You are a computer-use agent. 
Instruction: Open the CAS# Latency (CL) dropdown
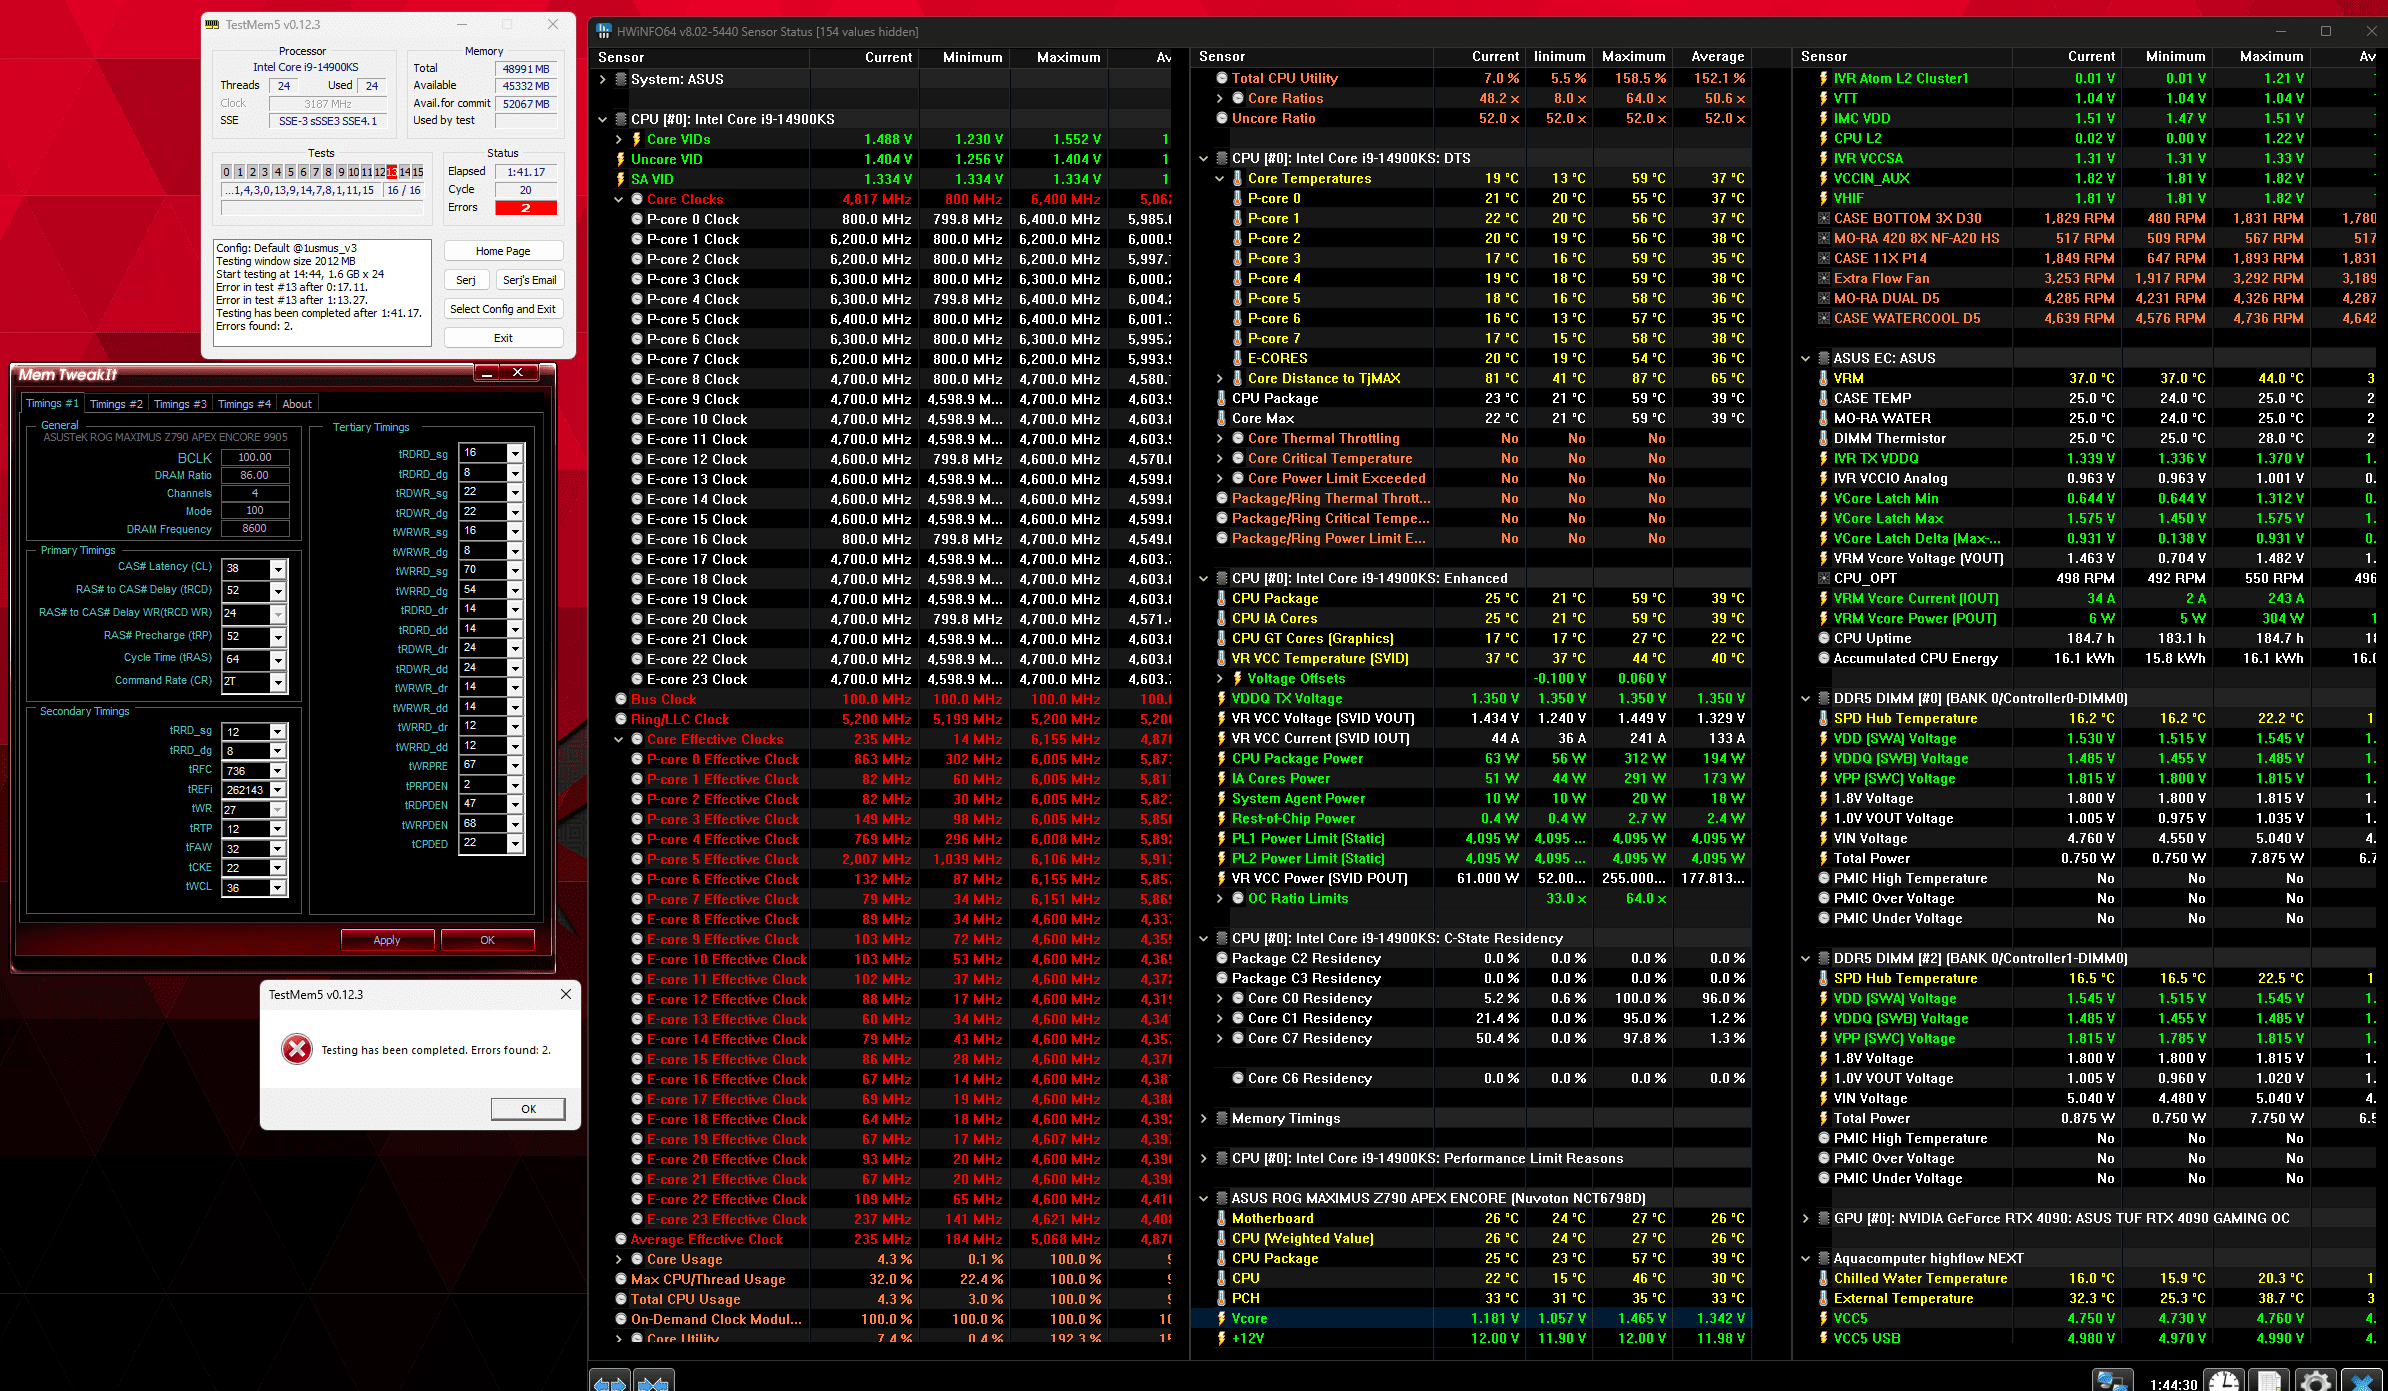pyautogui.click(x=278, y=568)
